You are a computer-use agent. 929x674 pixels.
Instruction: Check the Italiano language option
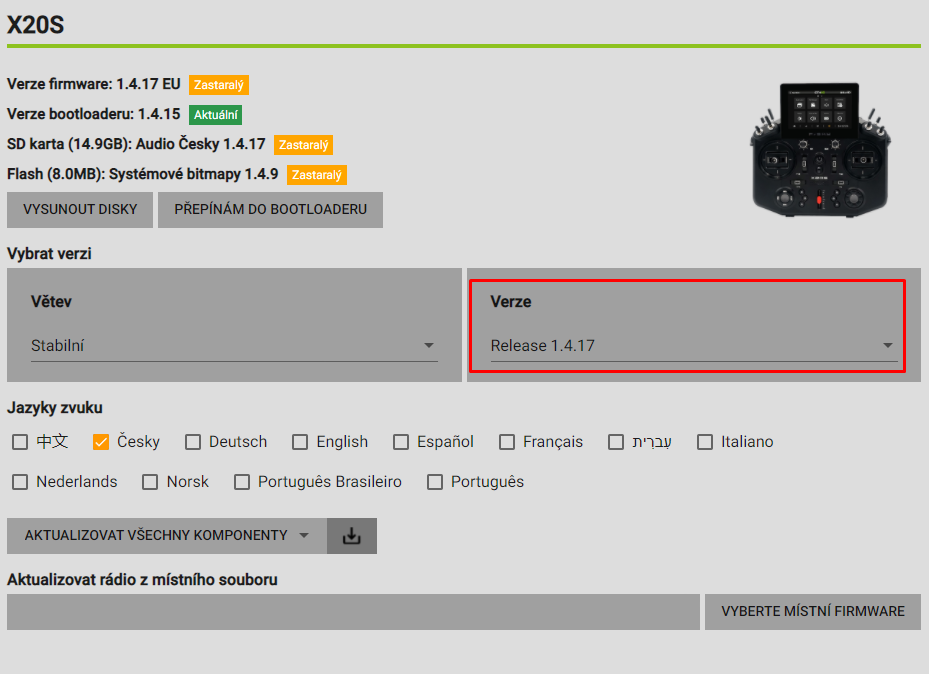[705, 442]
